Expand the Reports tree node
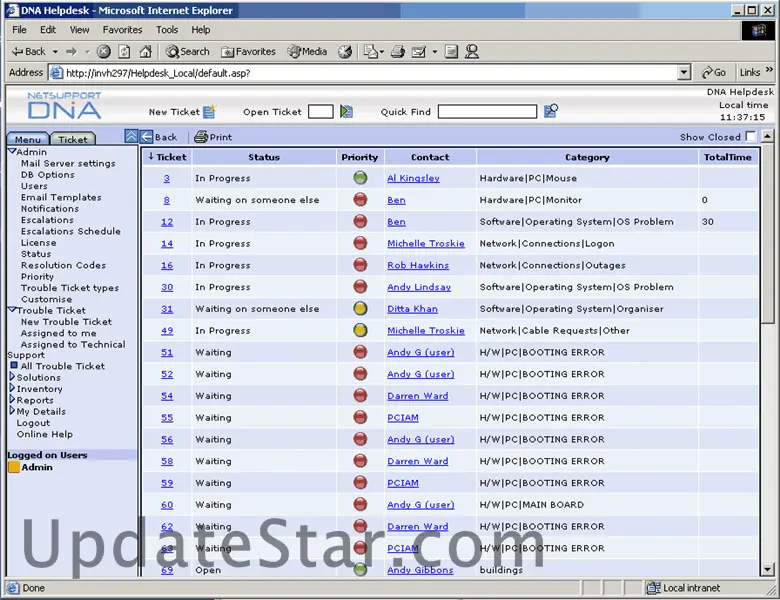This screenshot has height=600, width=780. point(12,400)
